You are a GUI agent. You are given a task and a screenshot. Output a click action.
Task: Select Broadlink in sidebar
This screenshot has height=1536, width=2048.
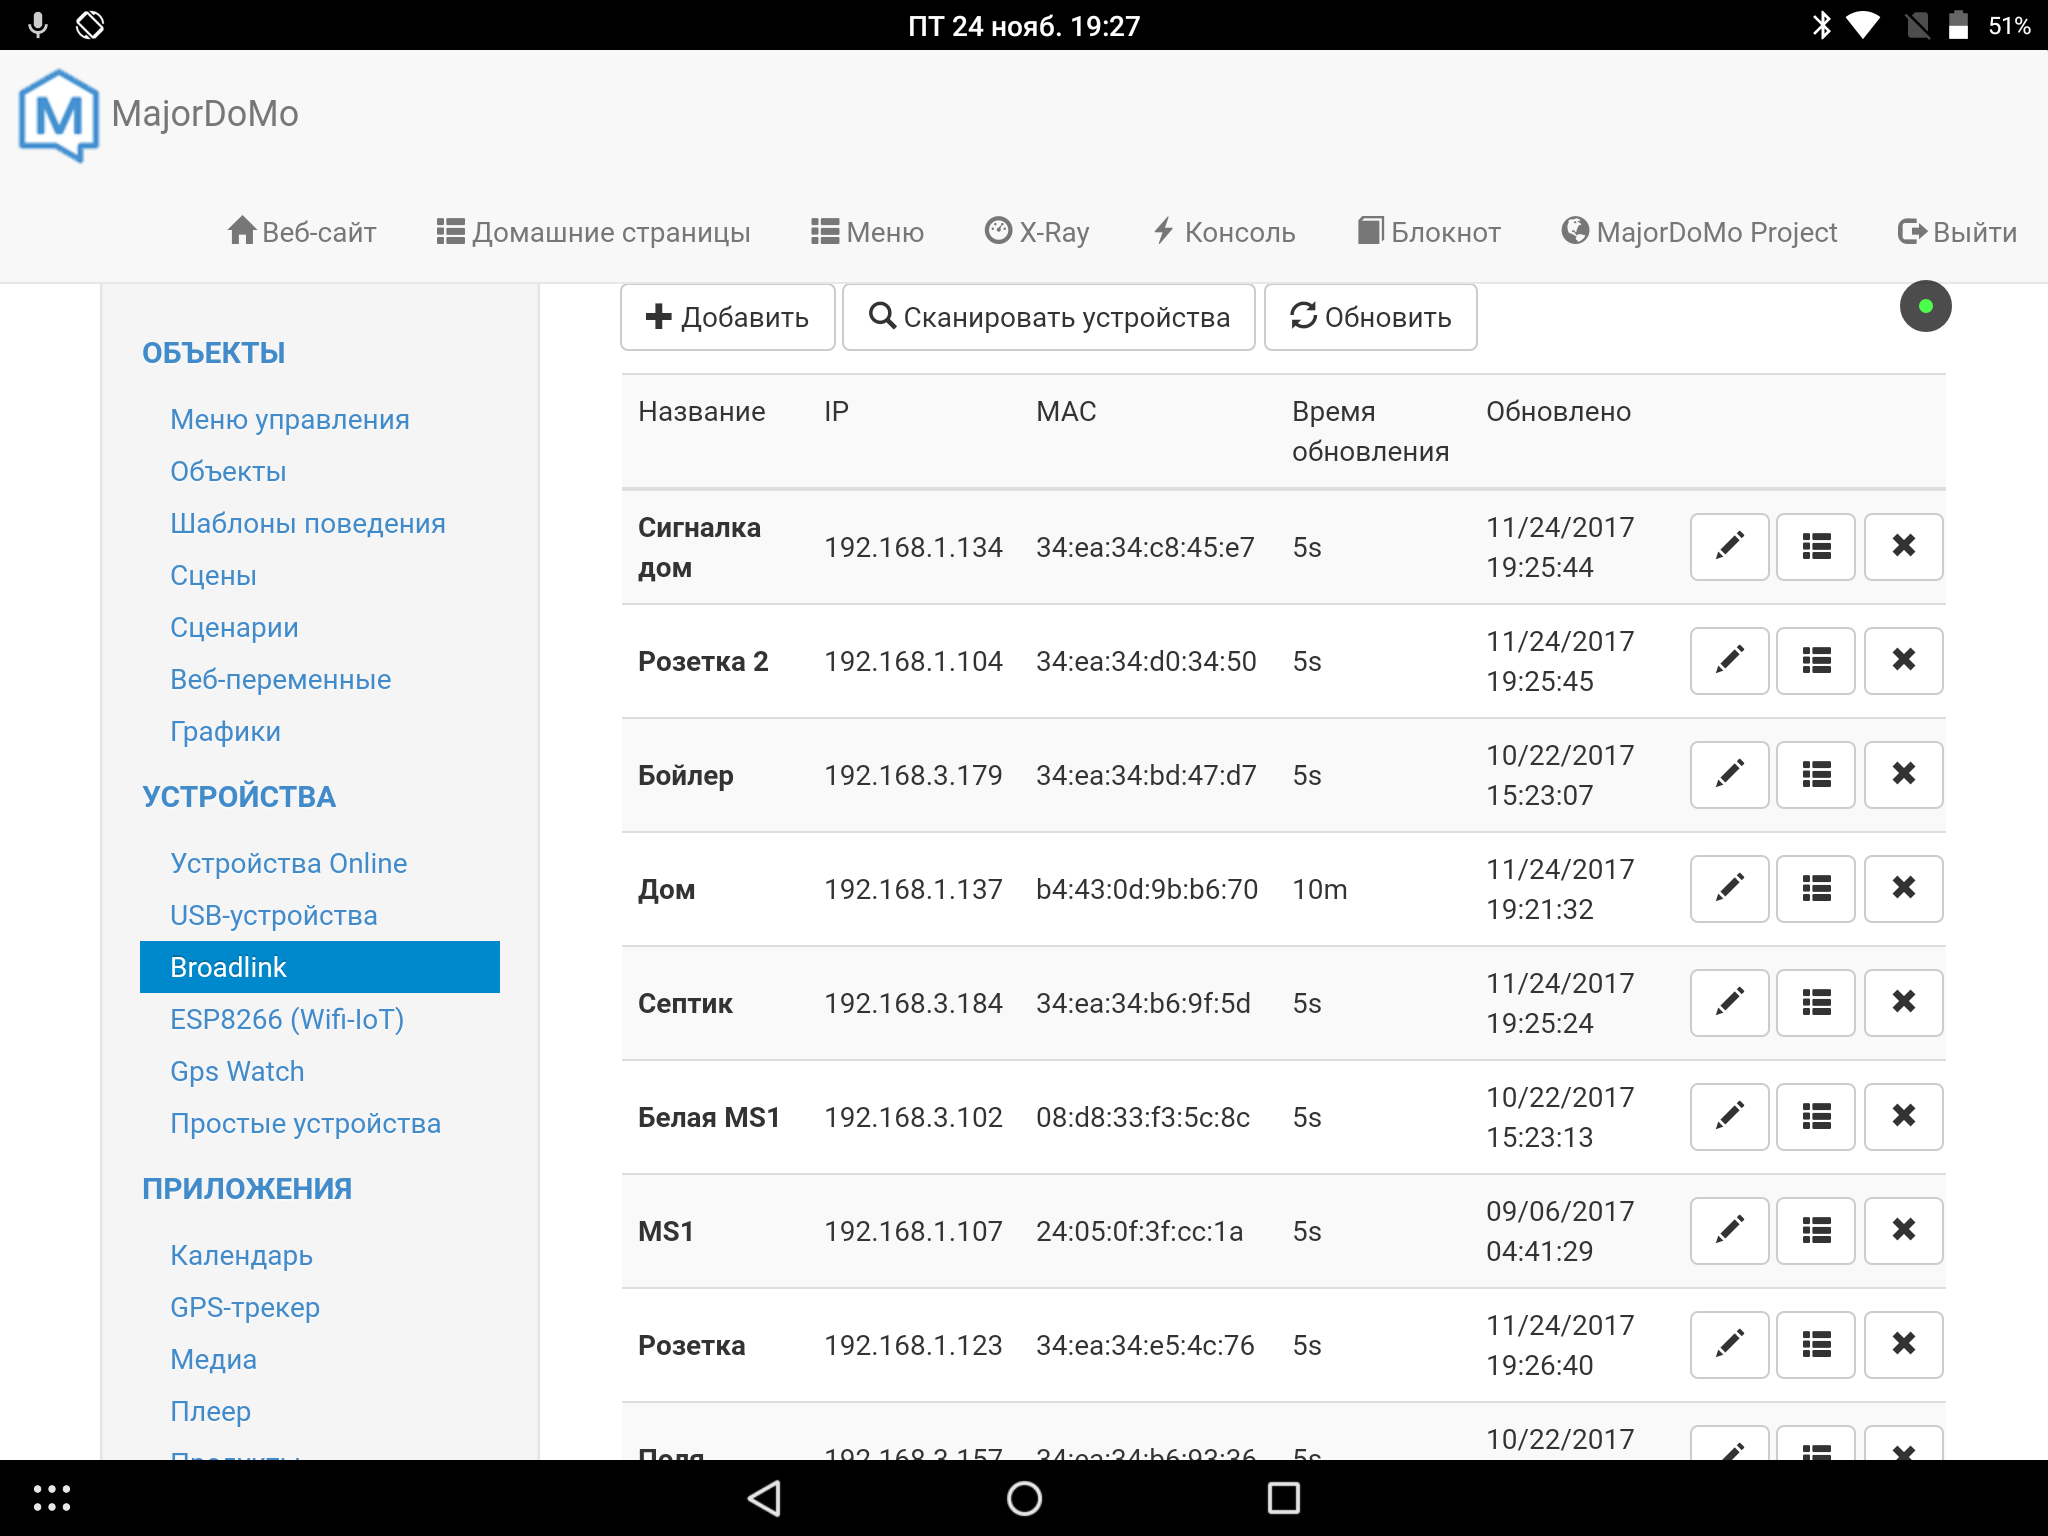tap(319, 967)
